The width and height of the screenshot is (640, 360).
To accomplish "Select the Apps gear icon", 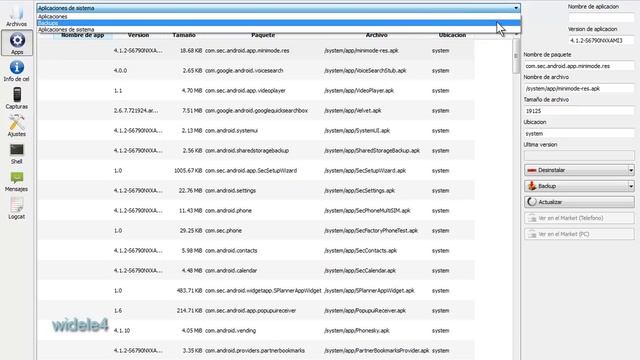I will coord(17,40).
